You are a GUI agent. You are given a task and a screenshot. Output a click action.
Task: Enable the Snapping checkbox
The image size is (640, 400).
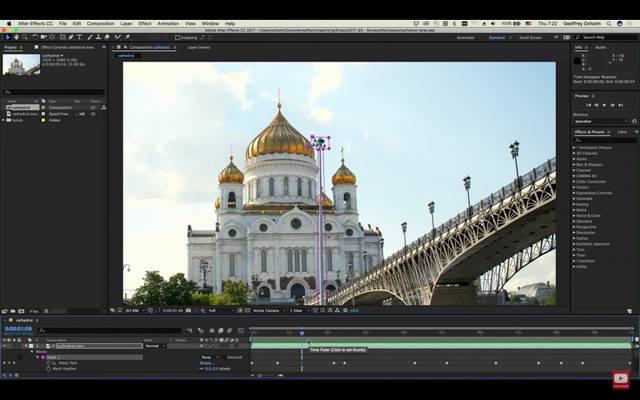pos(178,38)
